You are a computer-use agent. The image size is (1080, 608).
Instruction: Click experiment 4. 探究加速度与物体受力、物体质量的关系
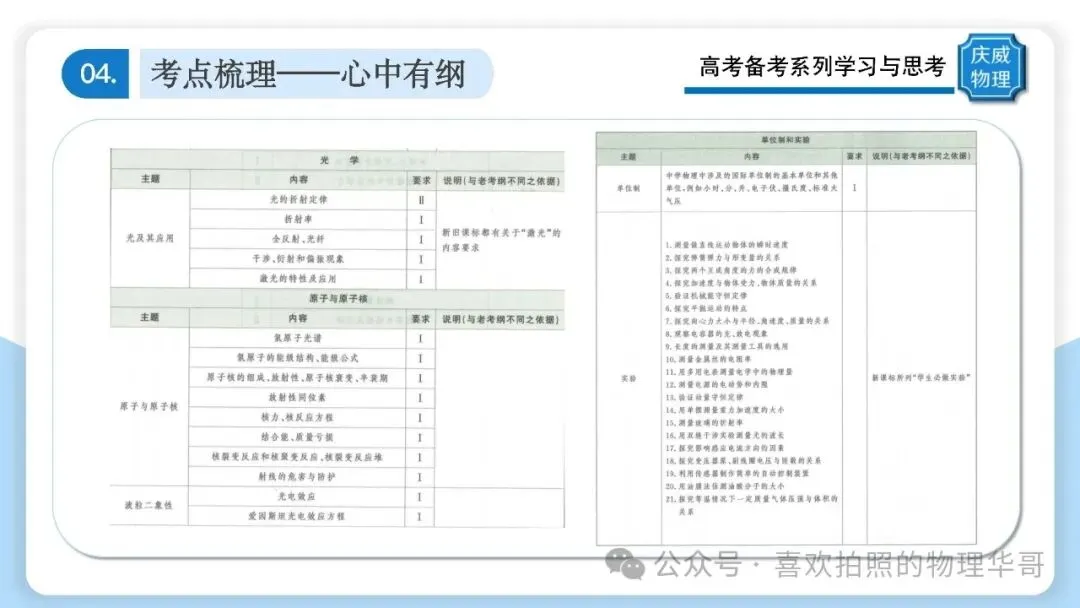[x=741, y=283]
